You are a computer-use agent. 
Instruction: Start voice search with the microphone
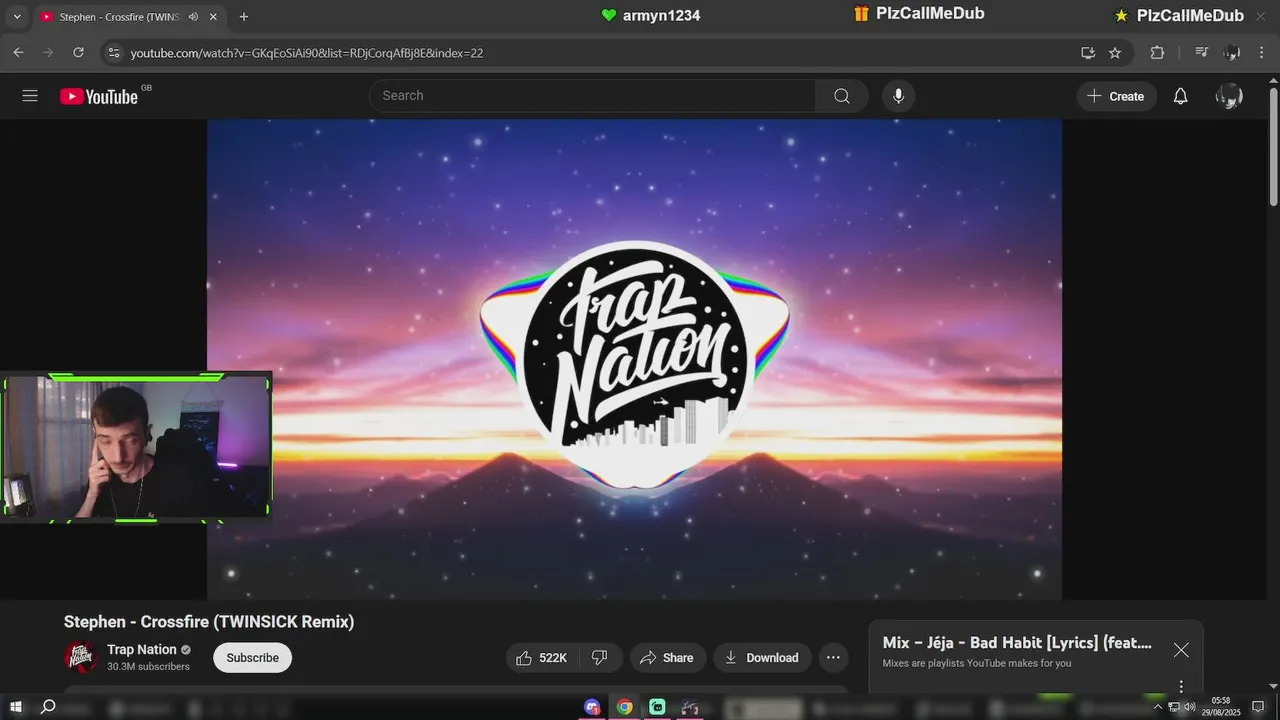[x=898, y=96]
